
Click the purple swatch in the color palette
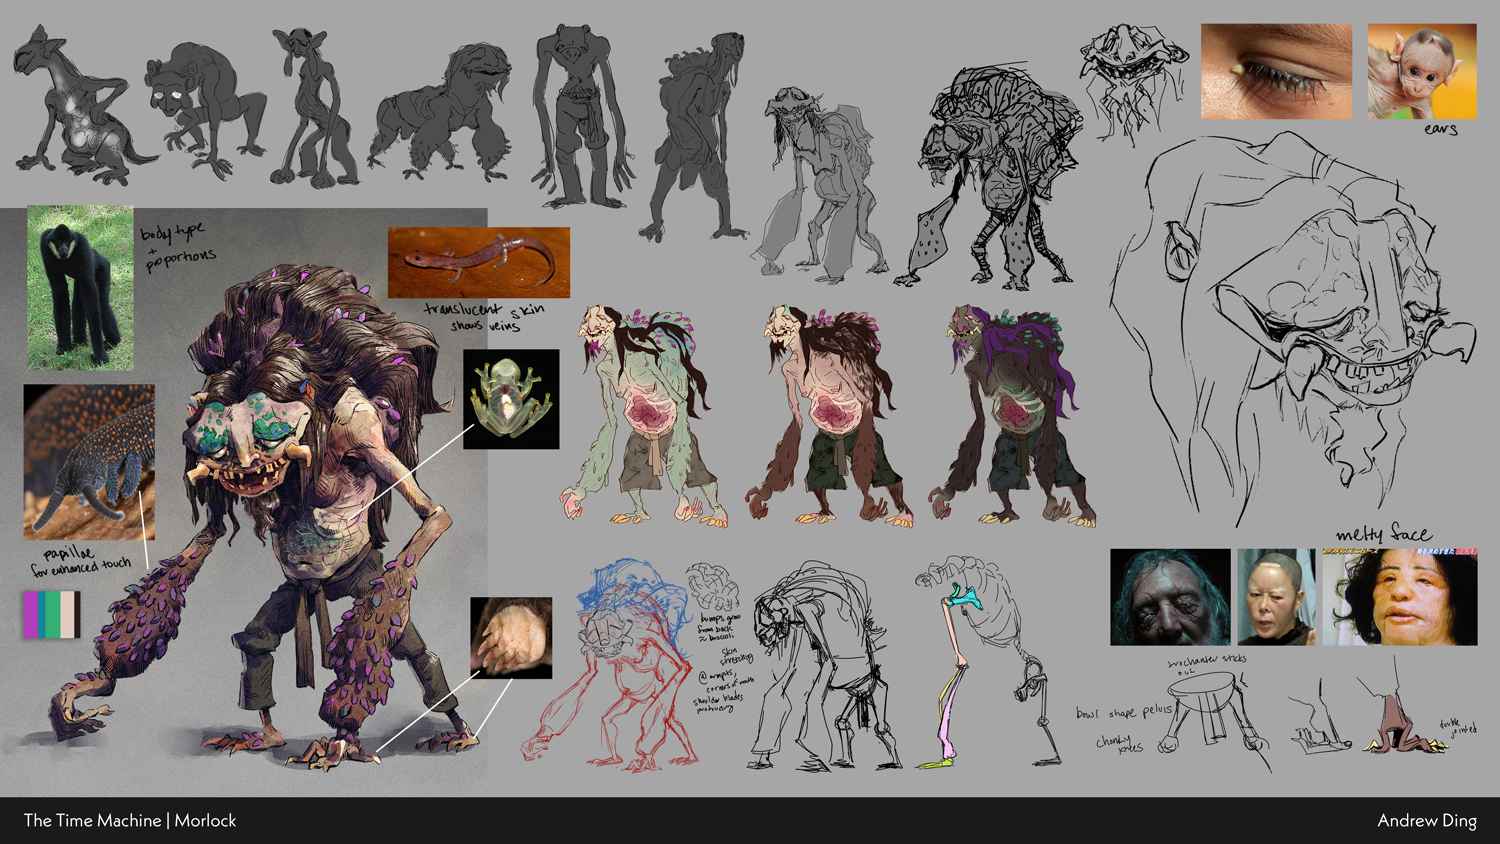click(31, 614)
